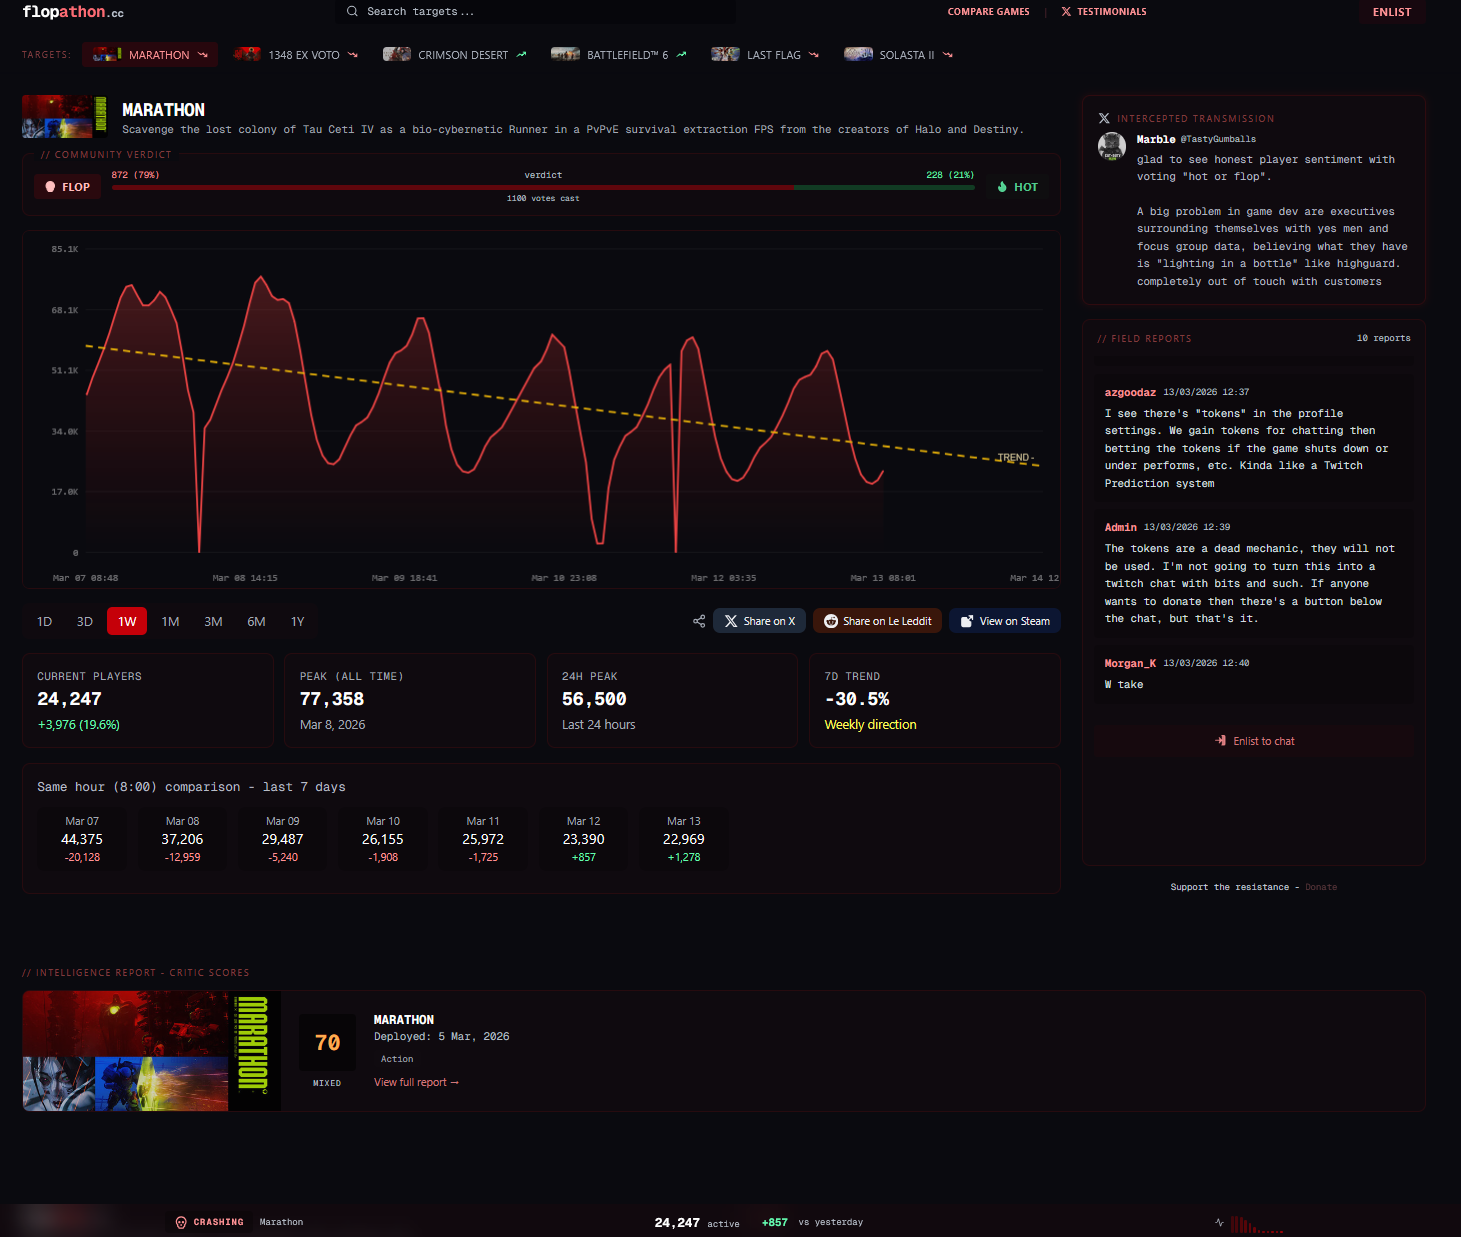Click the search magnifier icon
This screenshot has width=1461, height=1237.
click(x=352, y=12)
